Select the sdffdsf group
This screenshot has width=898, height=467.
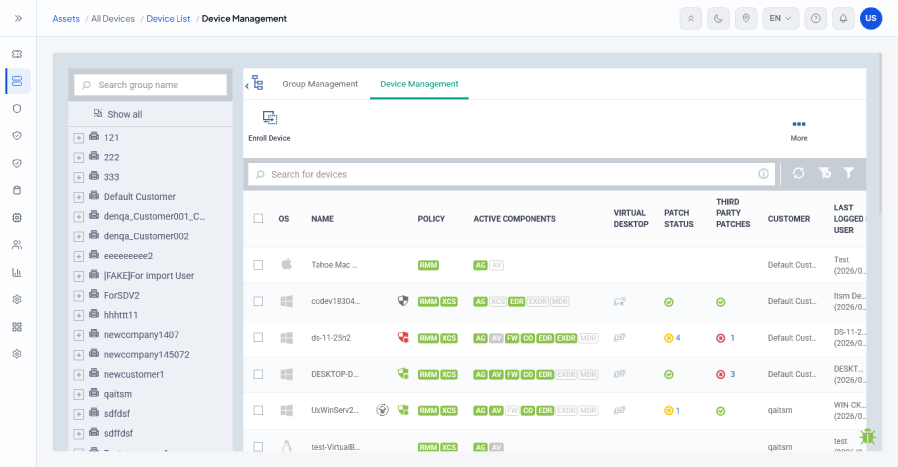[x=119, y=433]
